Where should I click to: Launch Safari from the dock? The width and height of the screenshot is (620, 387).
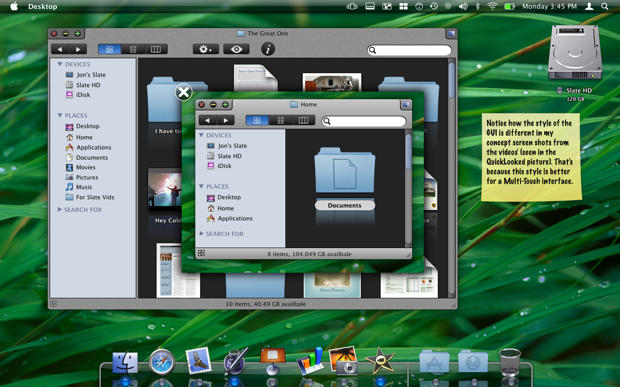161,361
